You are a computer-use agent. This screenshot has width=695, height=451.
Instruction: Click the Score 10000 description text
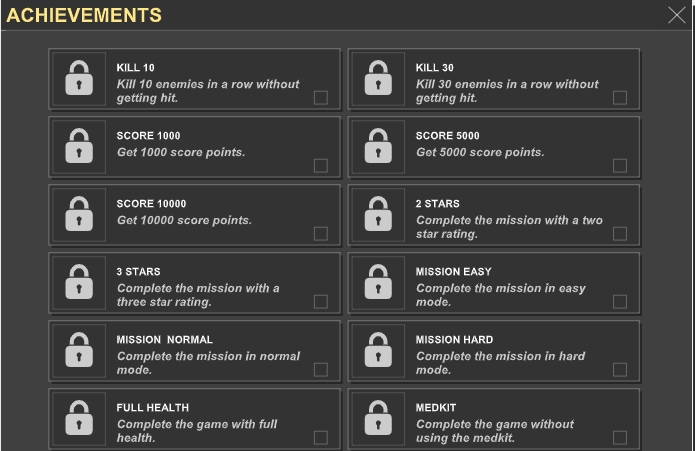coord(184,220)
